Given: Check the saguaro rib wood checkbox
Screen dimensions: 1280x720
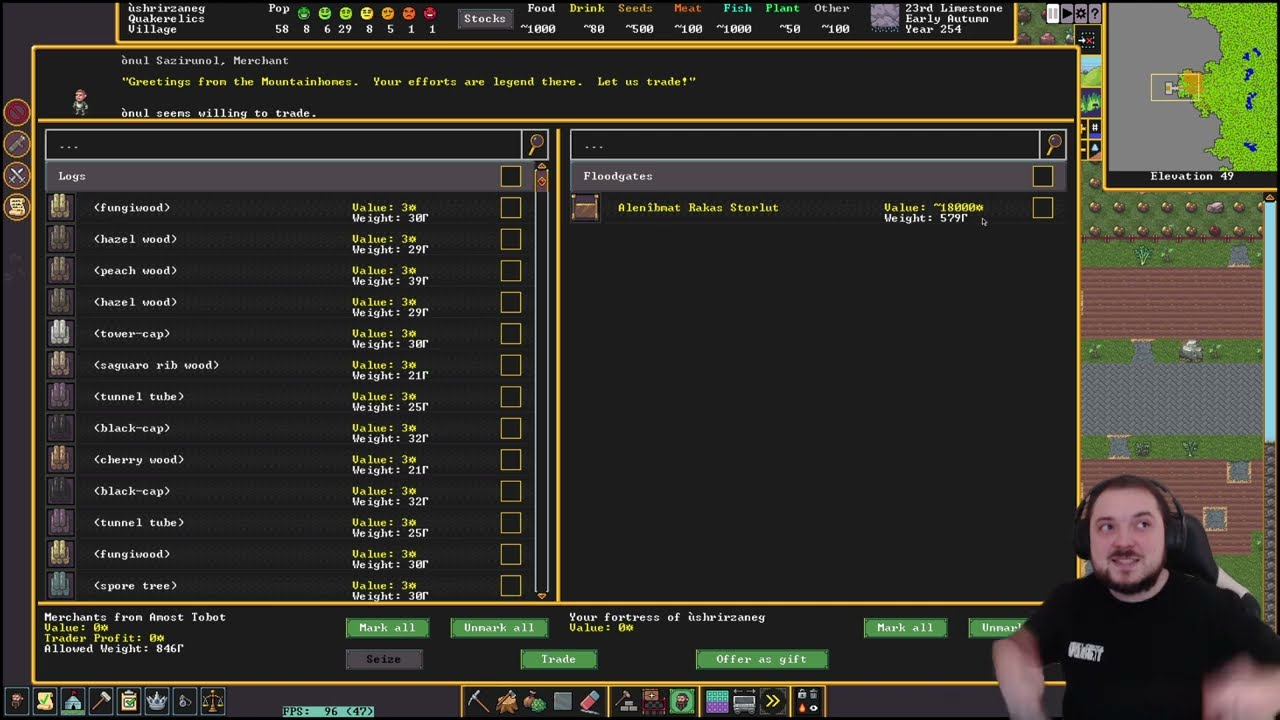Looking at the screenshot, I should 511,365.
